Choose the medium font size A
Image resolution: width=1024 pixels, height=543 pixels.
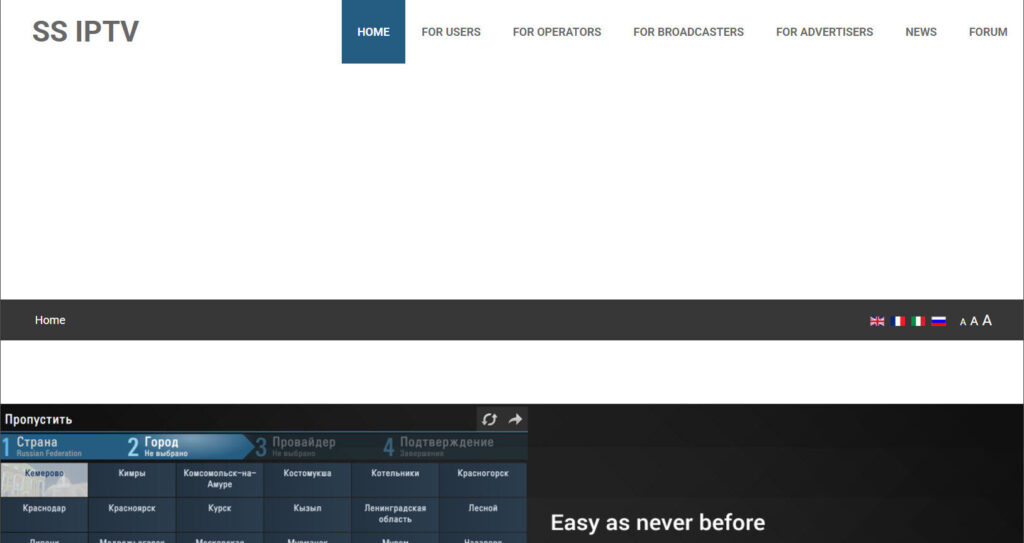coord(974,321)
